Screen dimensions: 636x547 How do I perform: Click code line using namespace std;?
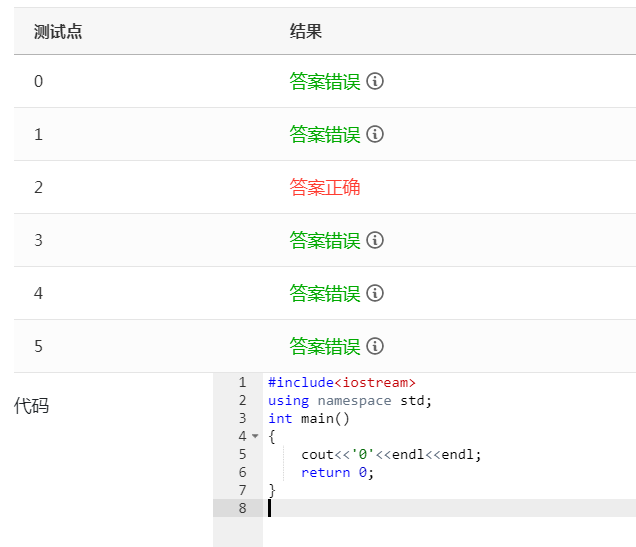click(350, 401)
